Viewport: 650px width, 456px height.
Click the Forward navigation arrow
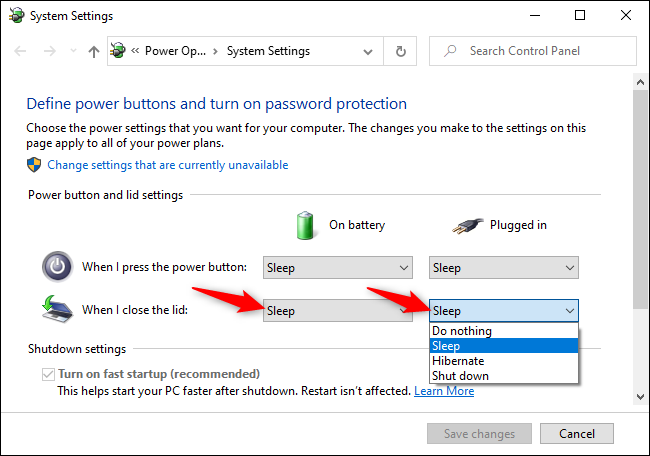point(47,51)
